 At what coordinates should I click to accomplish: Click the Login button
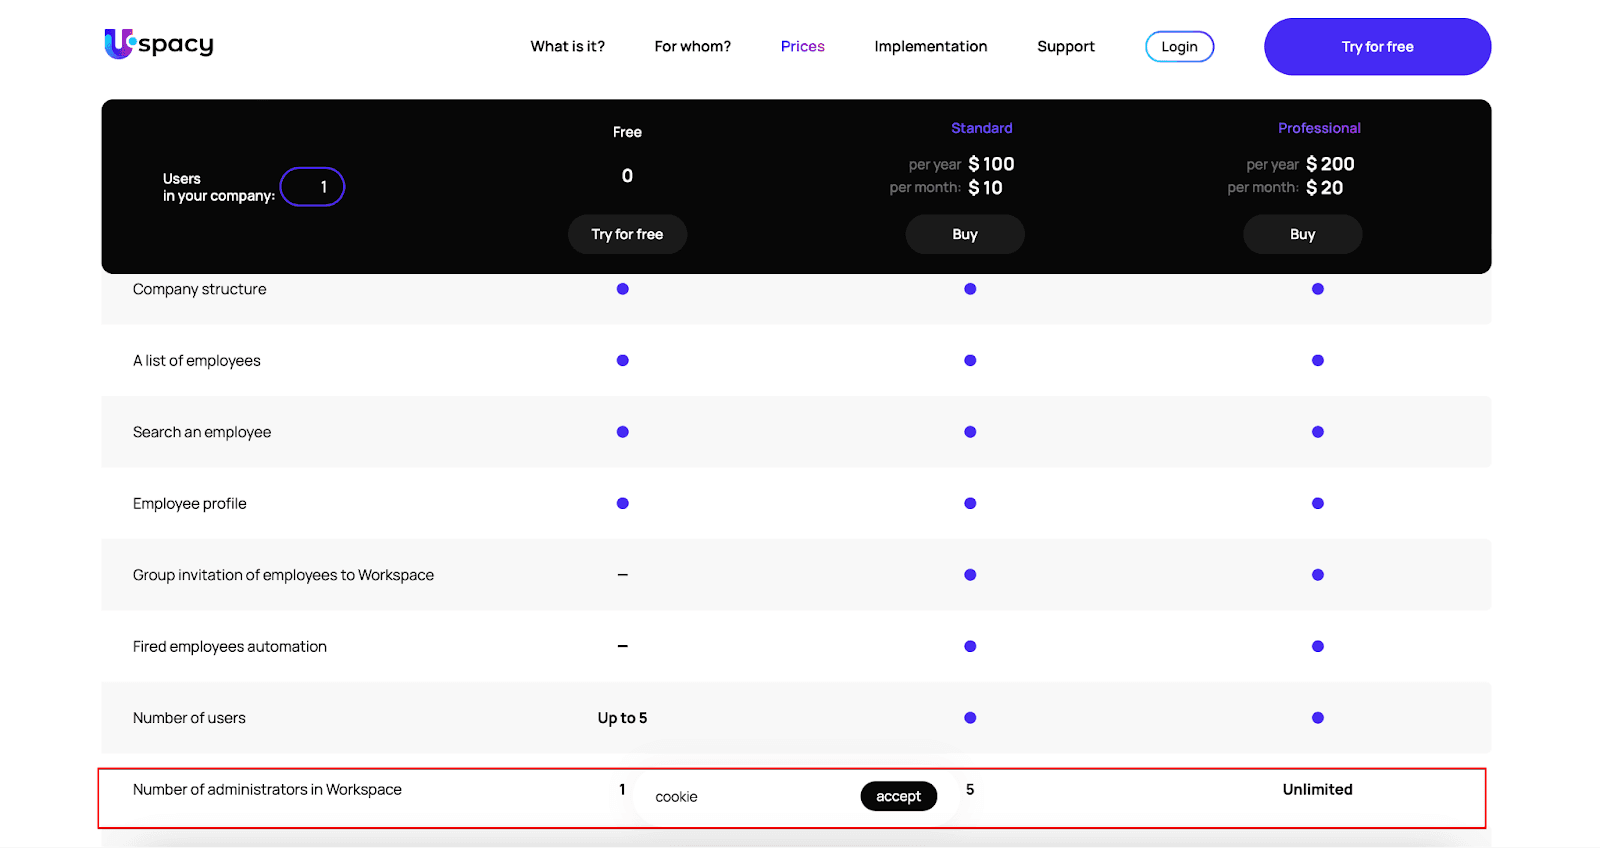(1179, 47)
